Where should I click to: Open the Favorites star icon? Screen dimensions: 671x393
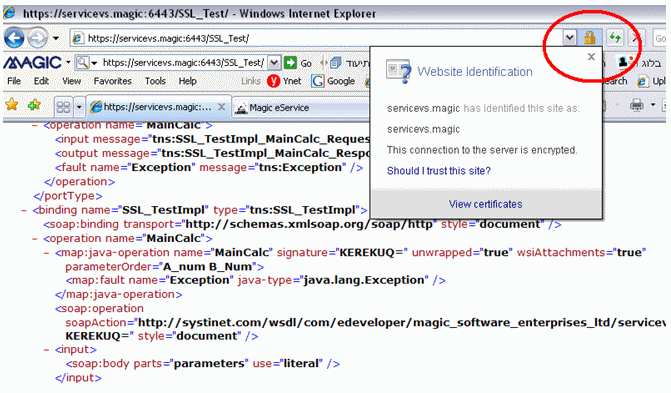(x=12, y=104)
